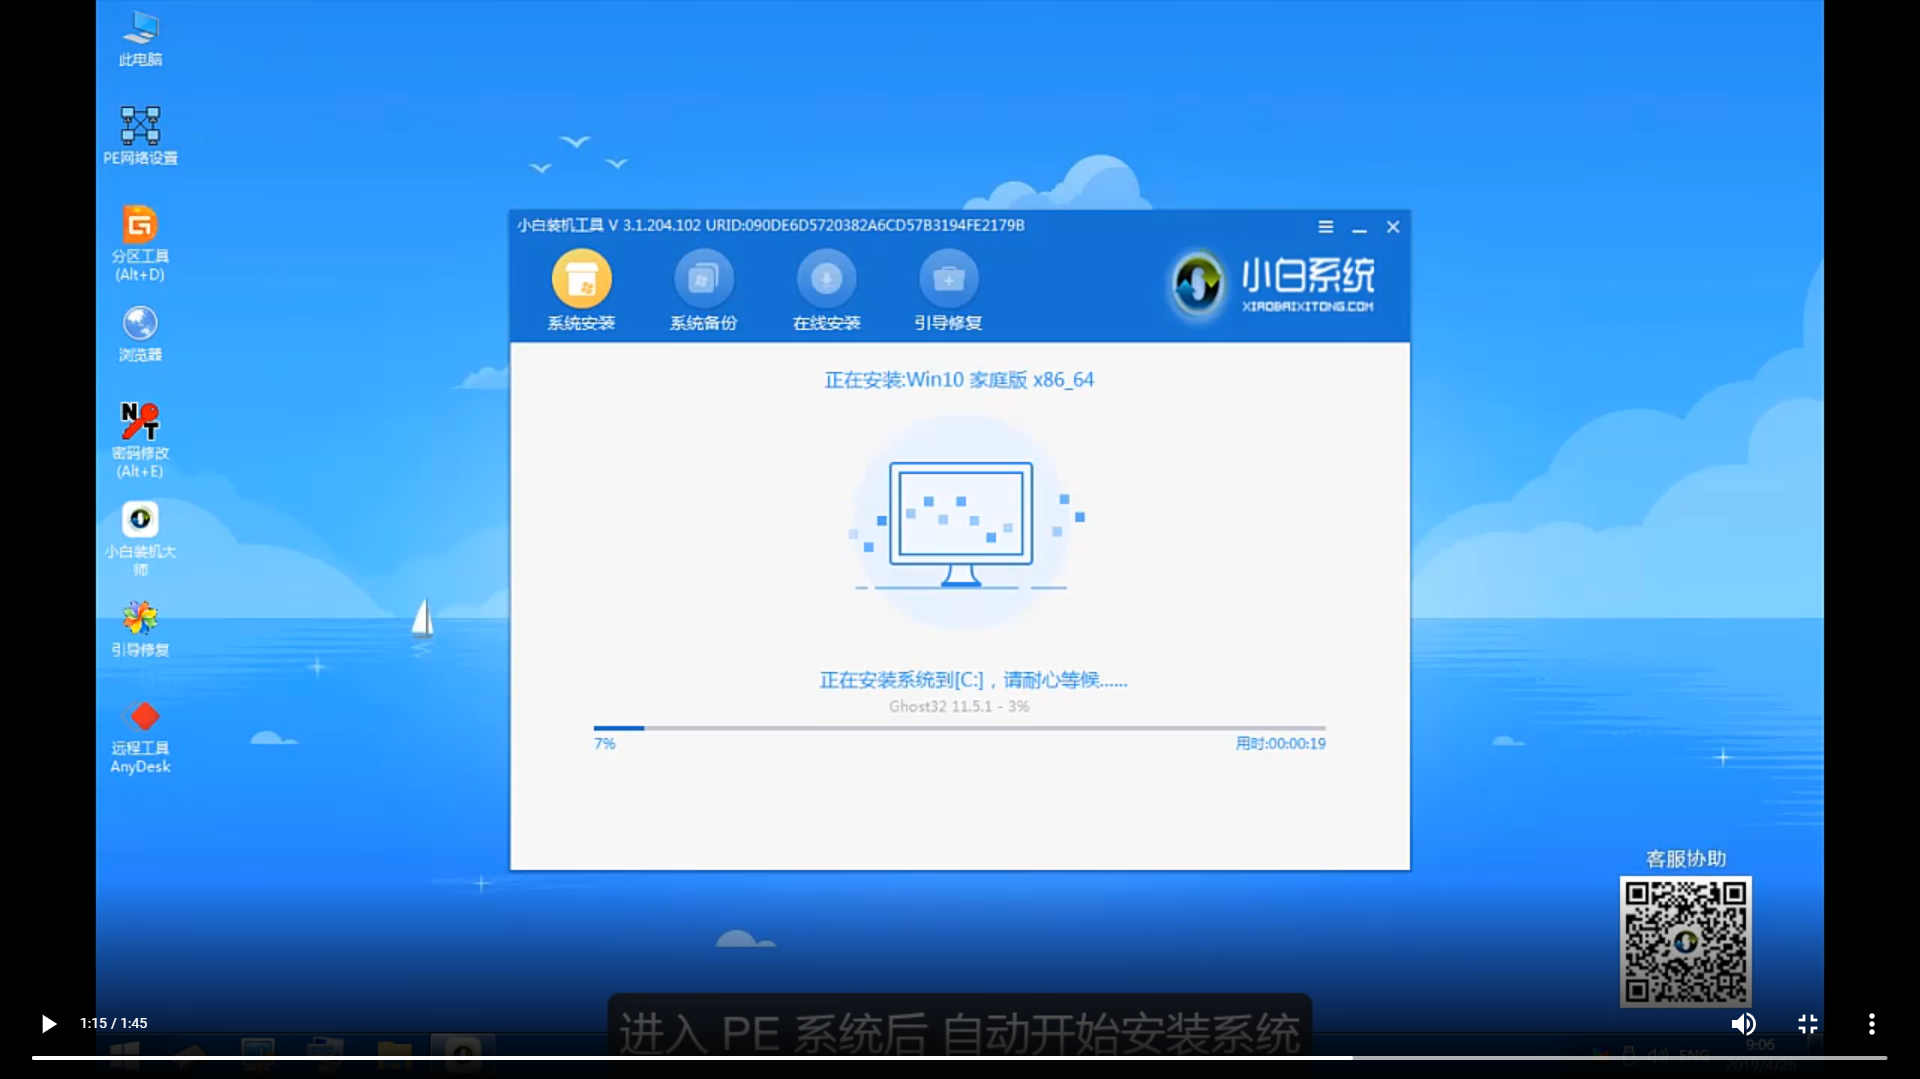This screenshot has height=1079, width=1920.
Task: Launch the 分区工具 partition tool
Action: 140,240
